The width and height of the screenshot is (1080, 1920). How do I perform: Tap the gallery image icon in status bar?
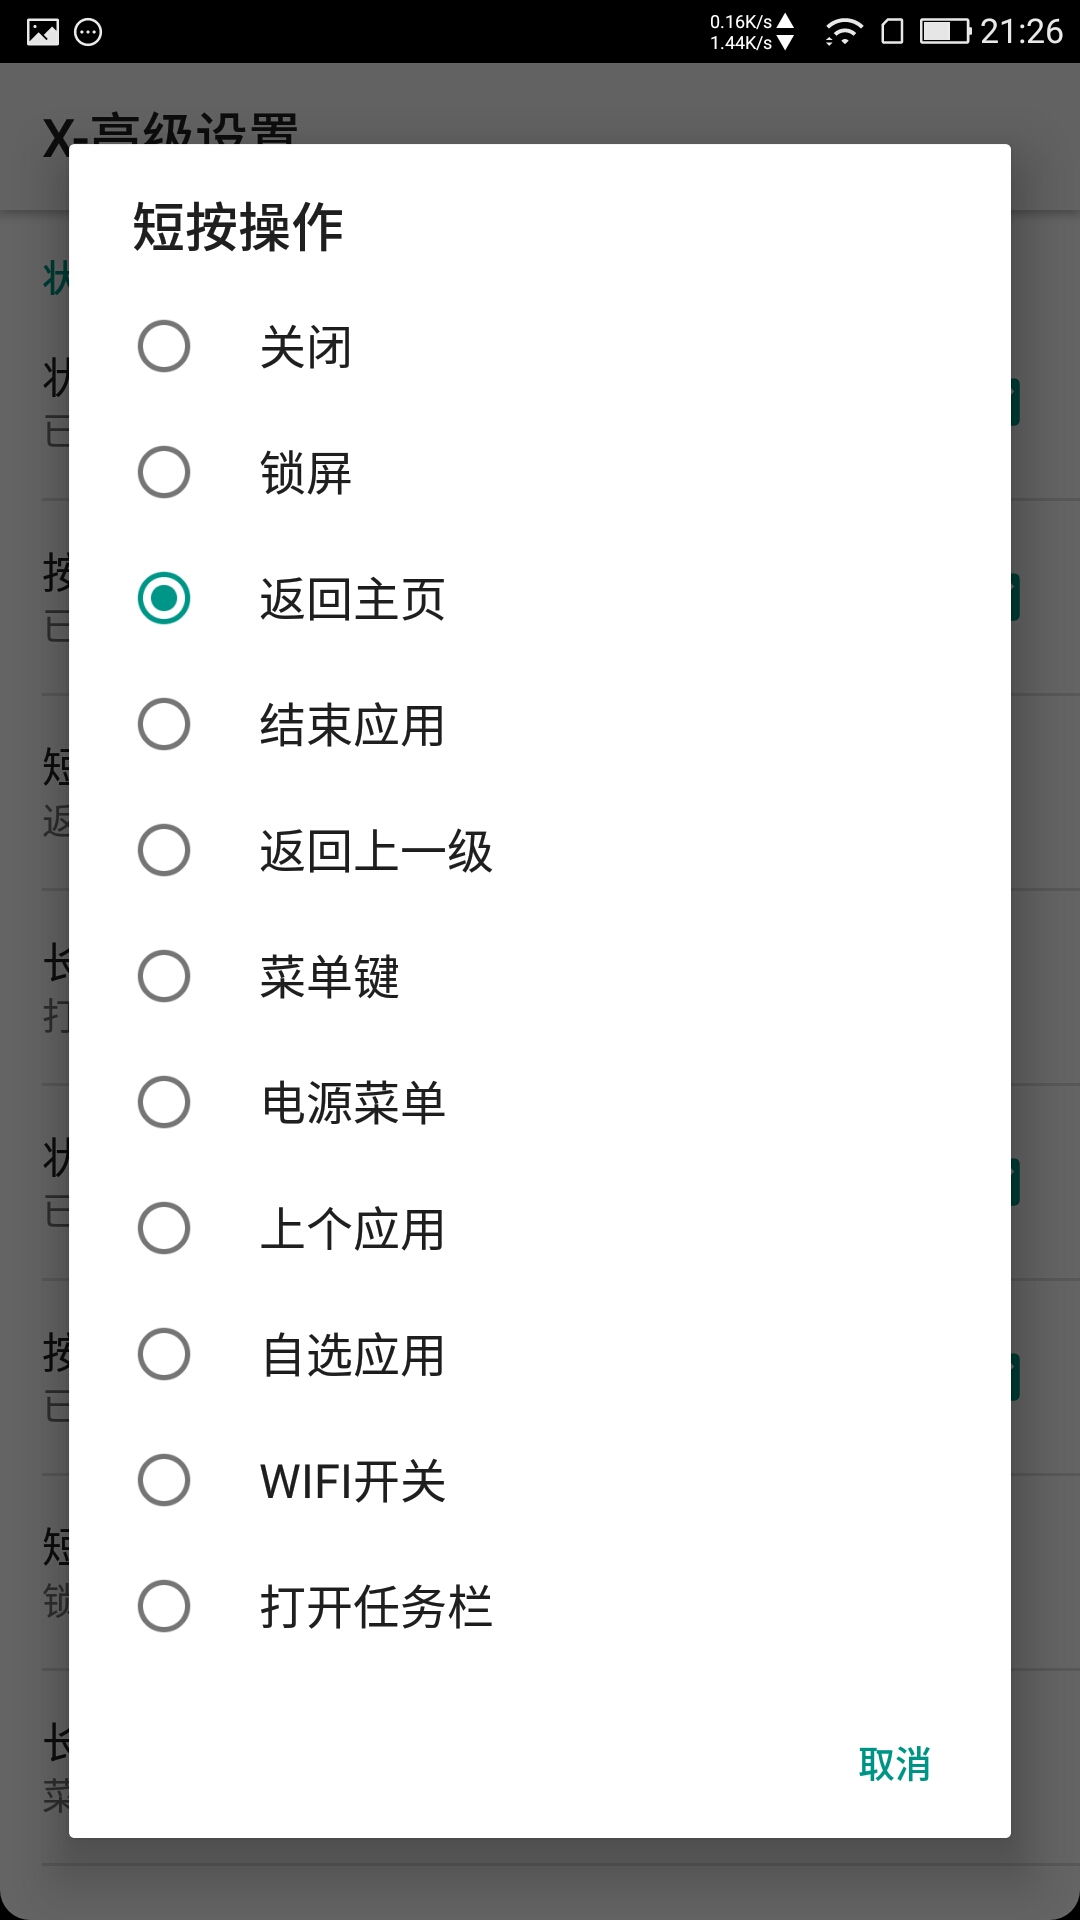[x=43, y=32]
